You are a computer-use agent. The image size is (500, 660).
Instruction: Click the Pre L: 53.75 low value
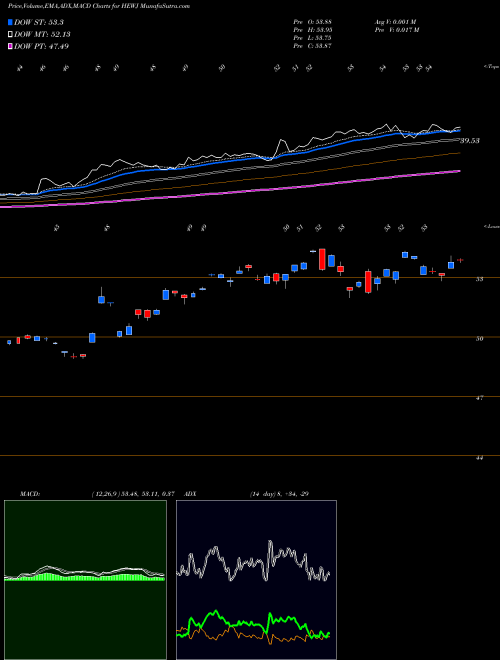(x=313, y=38)
